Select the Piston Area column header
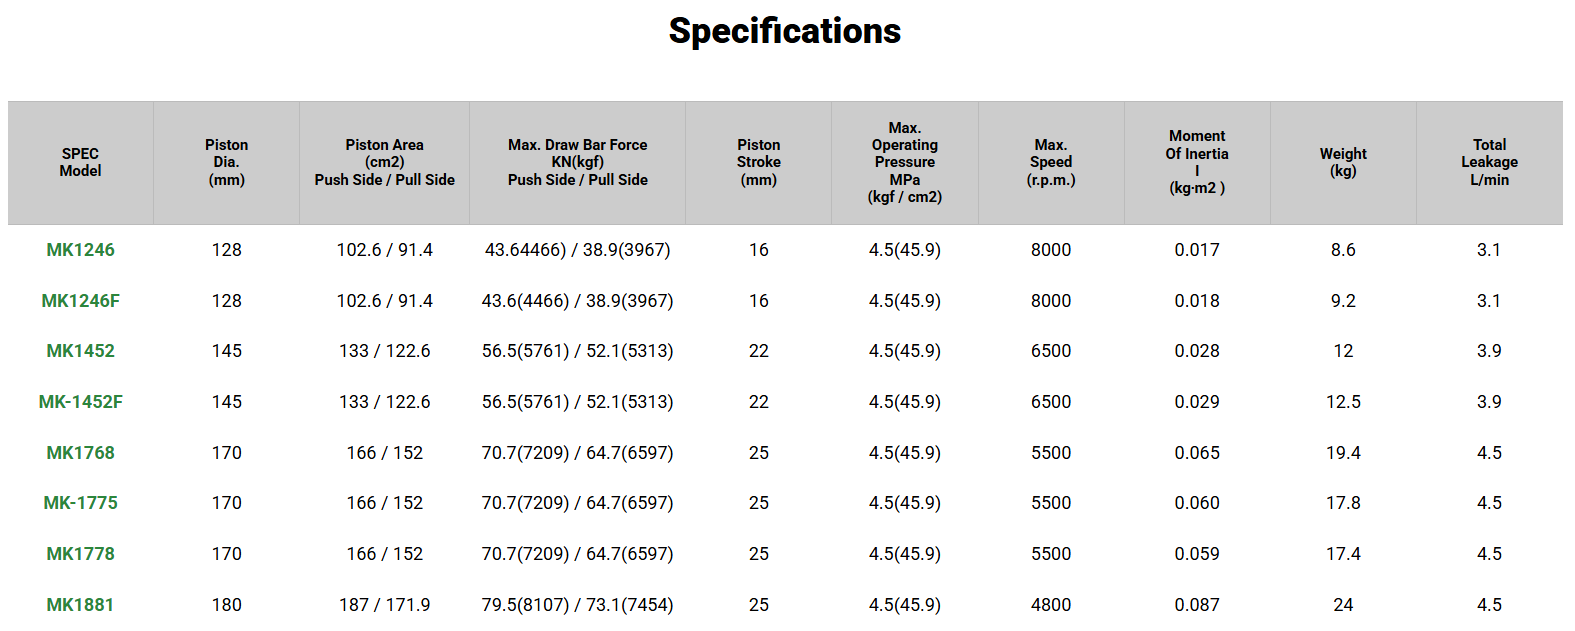This screenshot has width=1575, height=631. coord(384,162)
